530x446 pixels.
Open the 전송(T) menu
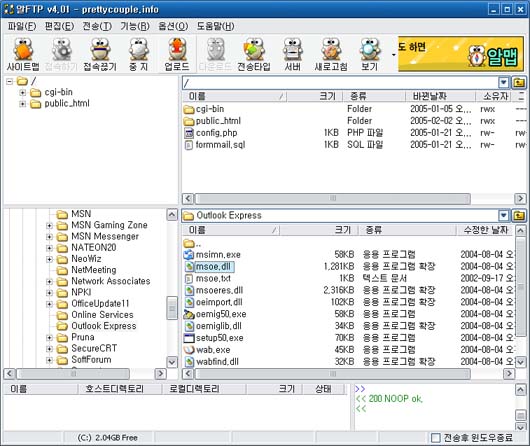pos(97,26)
